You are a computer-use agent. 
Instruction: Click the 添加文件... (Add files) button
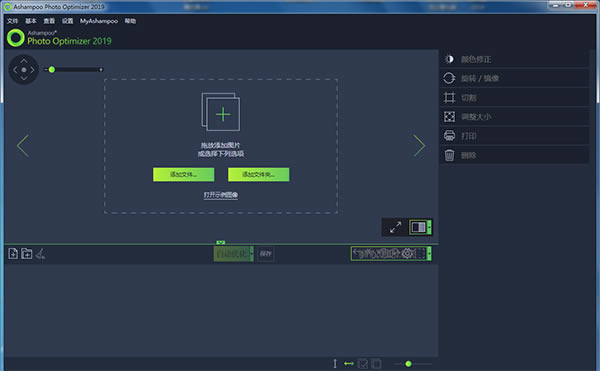point(184,174)
